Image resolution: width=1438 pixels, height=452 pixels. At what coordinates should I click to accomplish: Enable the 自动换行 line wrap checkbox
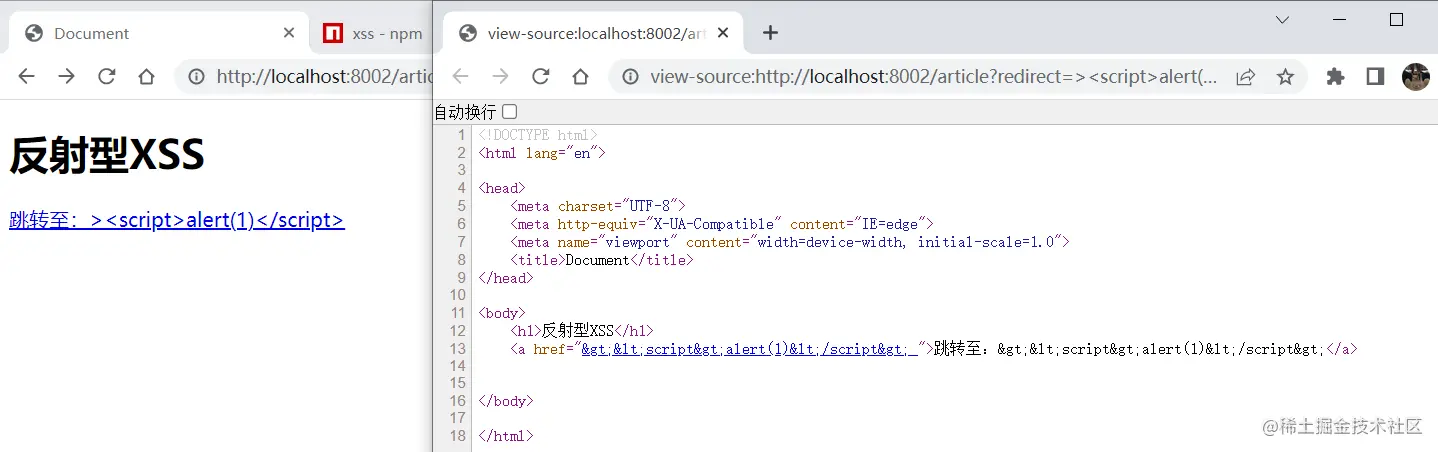pos(509,112)
